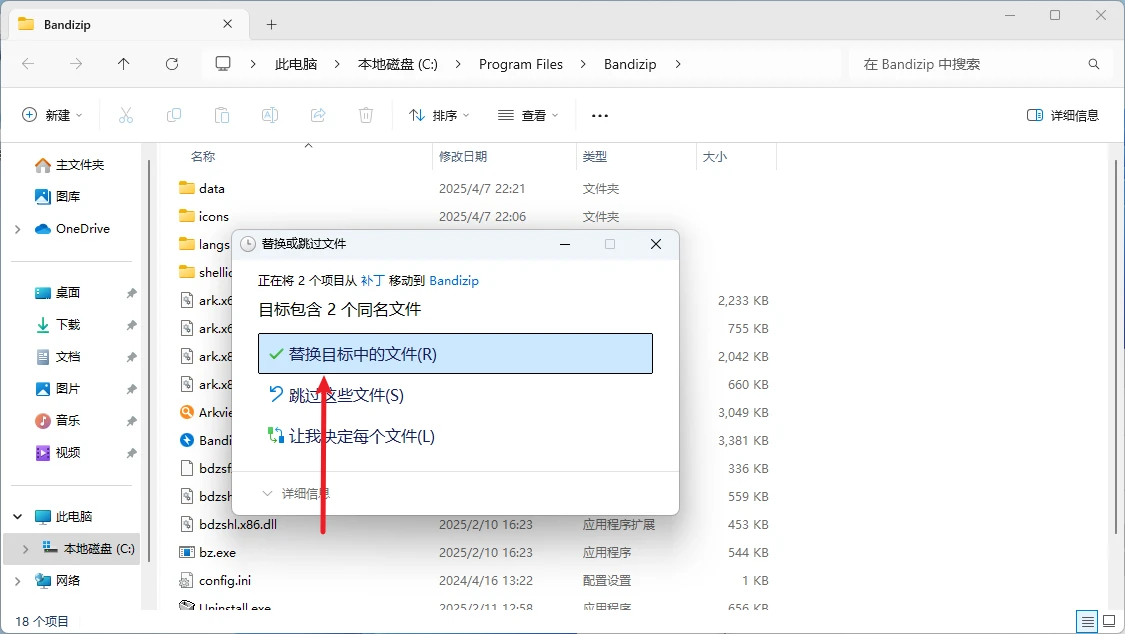This screenshot has height=634, width=1125.
Task: Open the three-dot more options menu
Action: tap(600, 115)
